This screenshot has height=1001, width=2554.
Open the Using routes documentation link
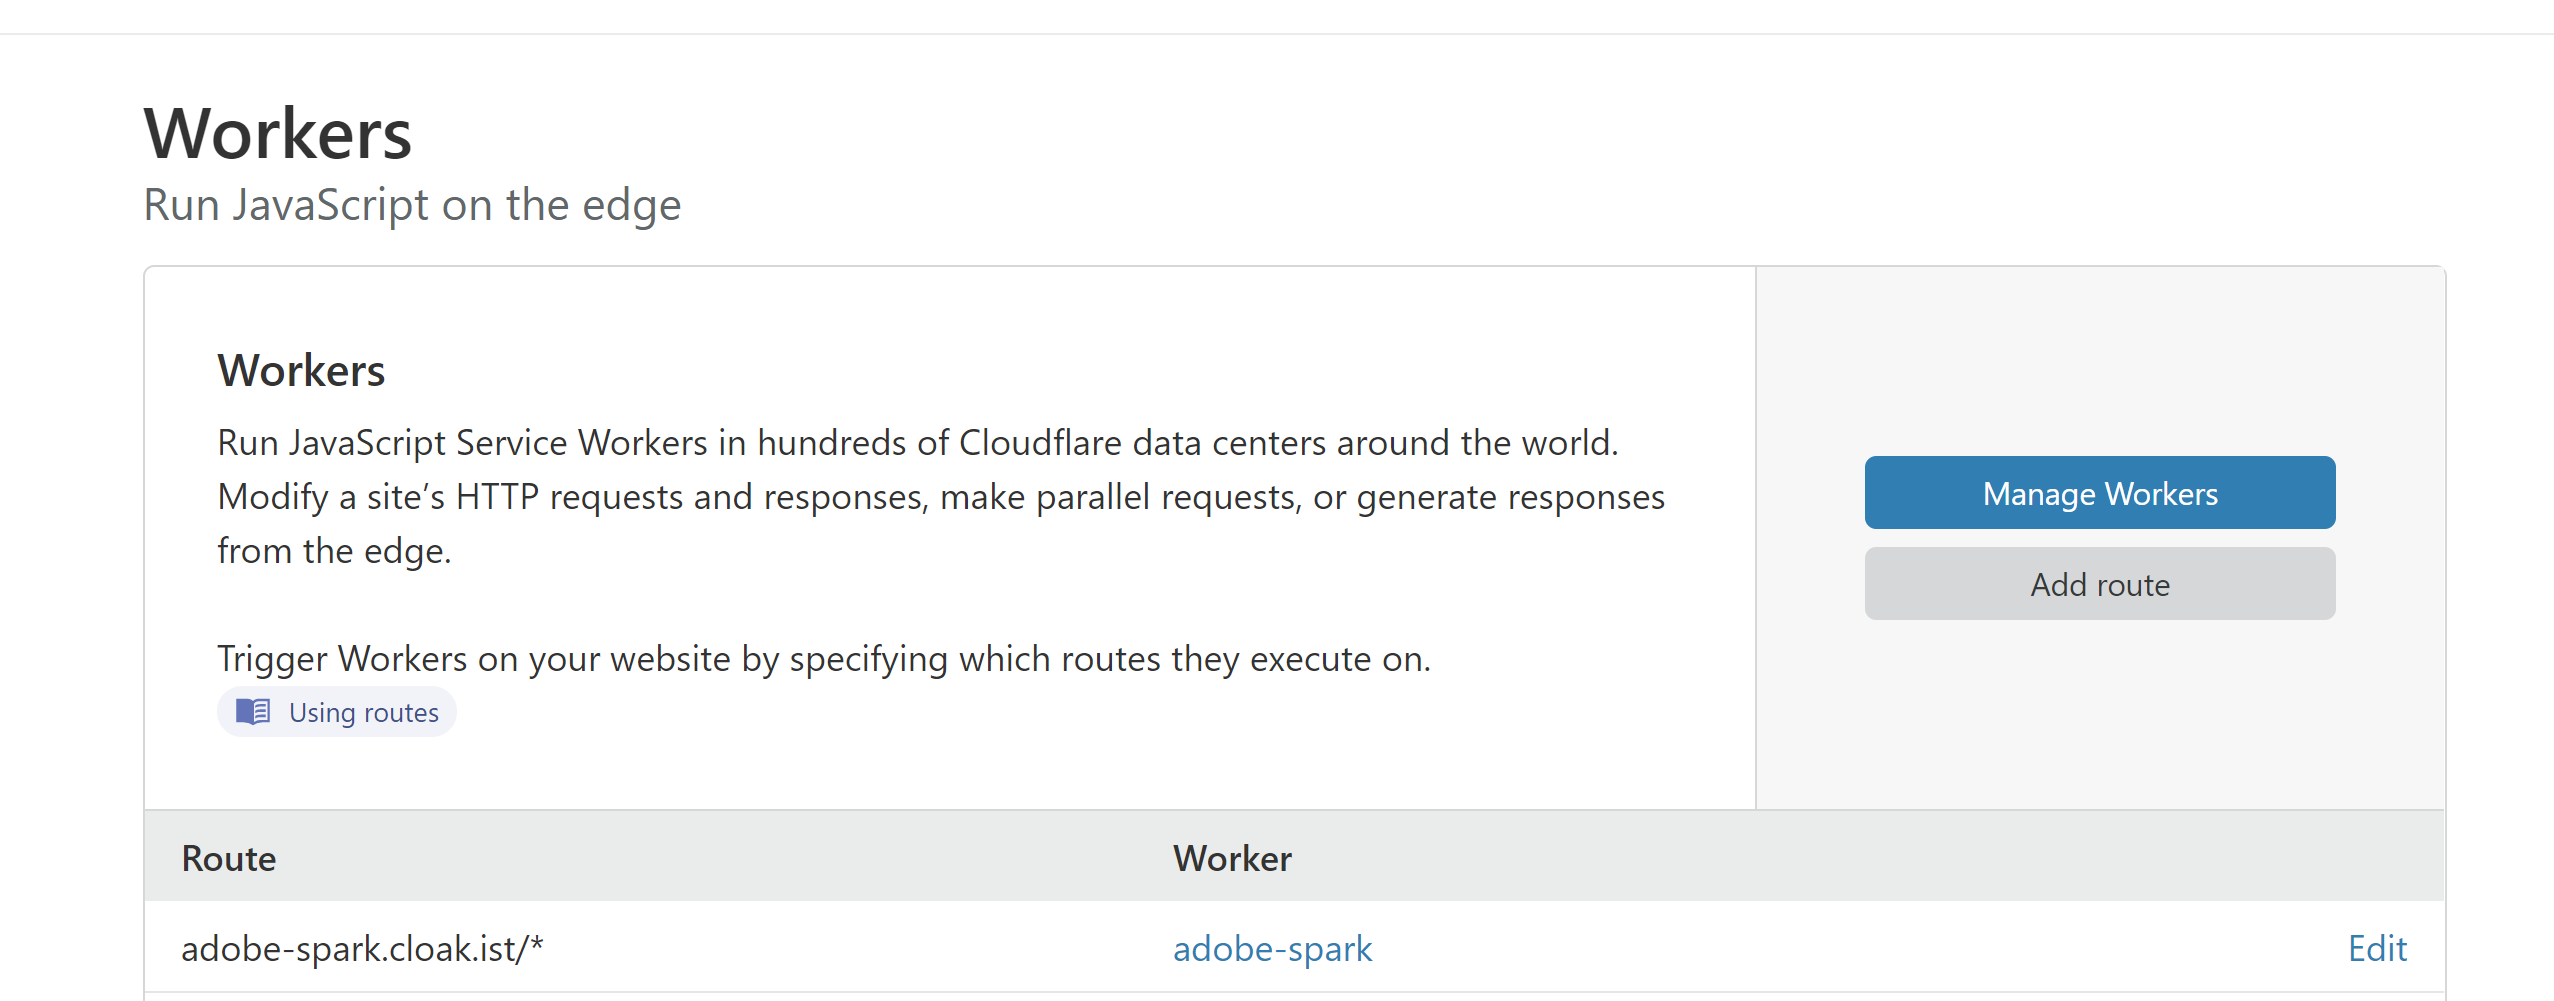click(363, 713)
